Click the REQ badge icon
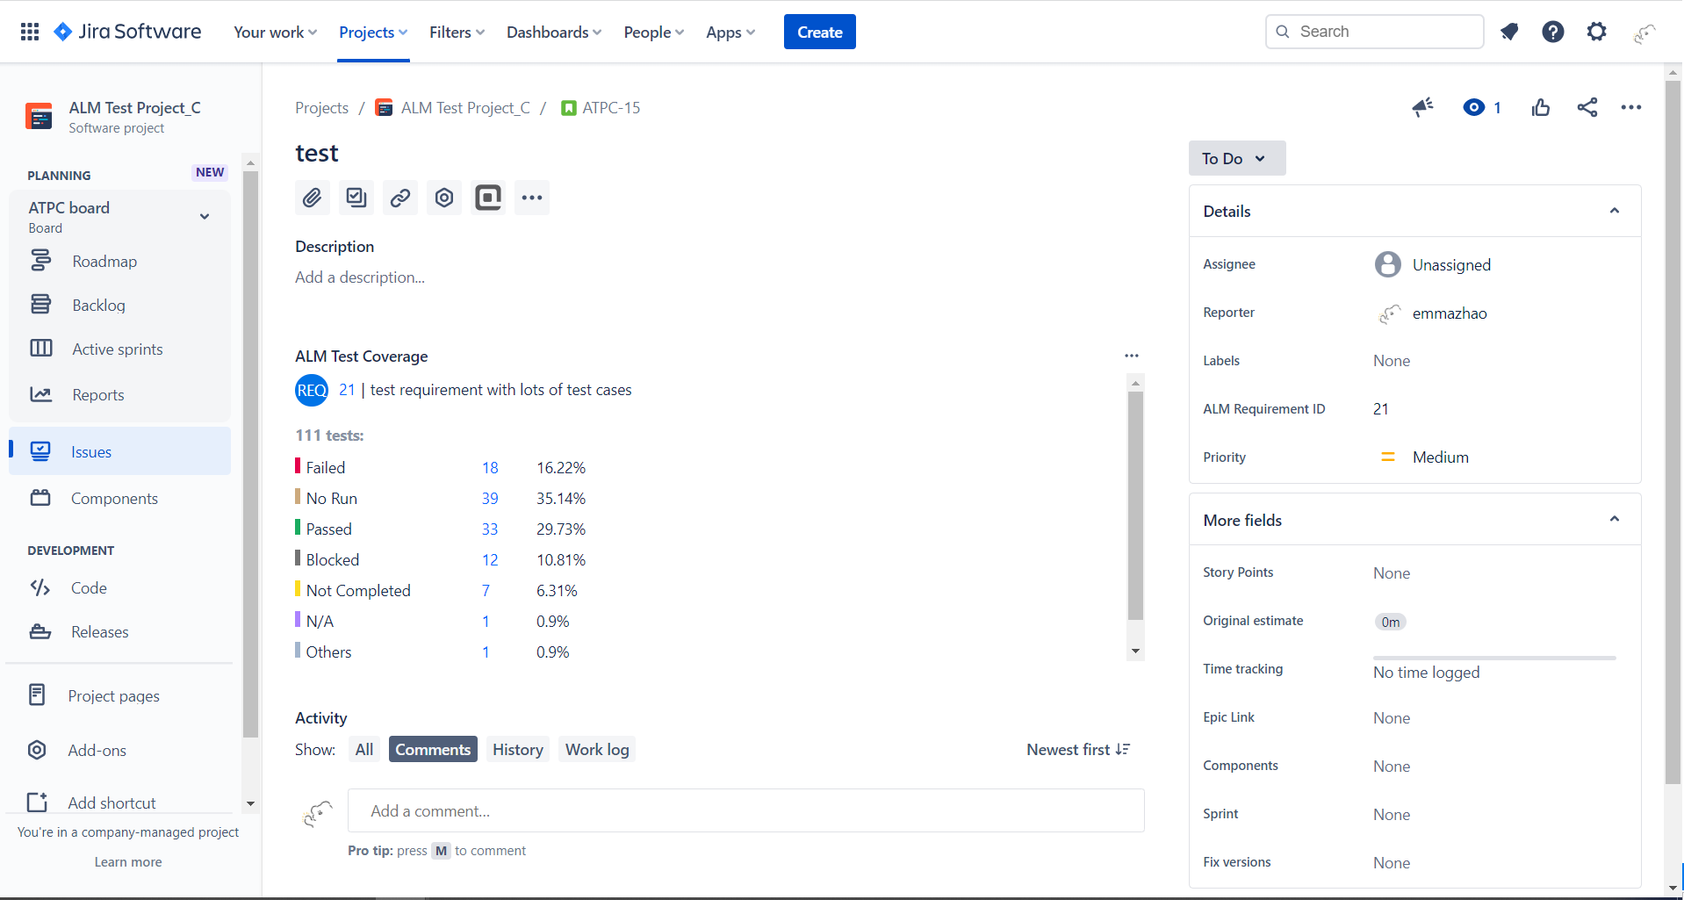Viewport: 1684px width, 900px height. click(x=312, y=390)
